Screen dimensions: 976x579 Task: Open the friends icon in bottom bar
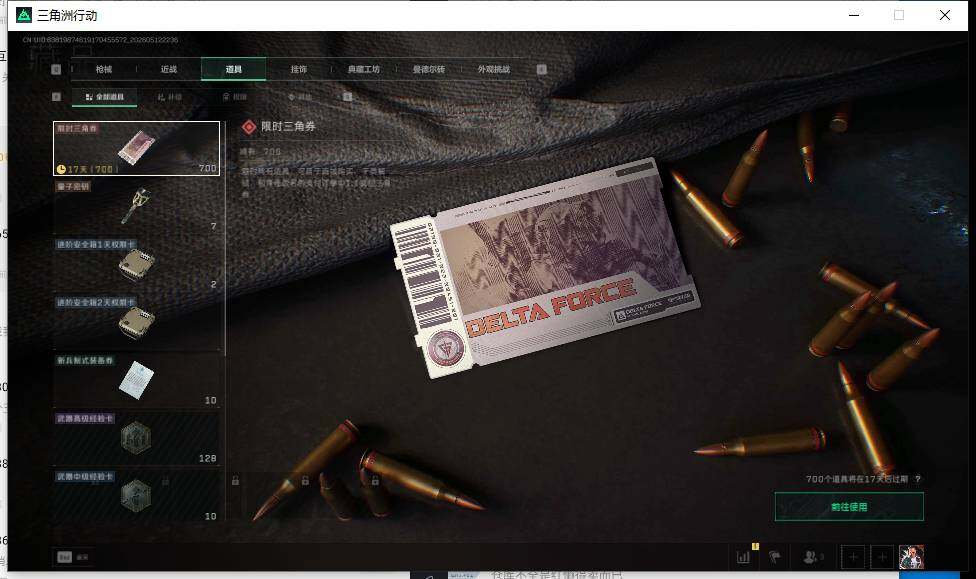pyautogui.click(x=812, y=557)
